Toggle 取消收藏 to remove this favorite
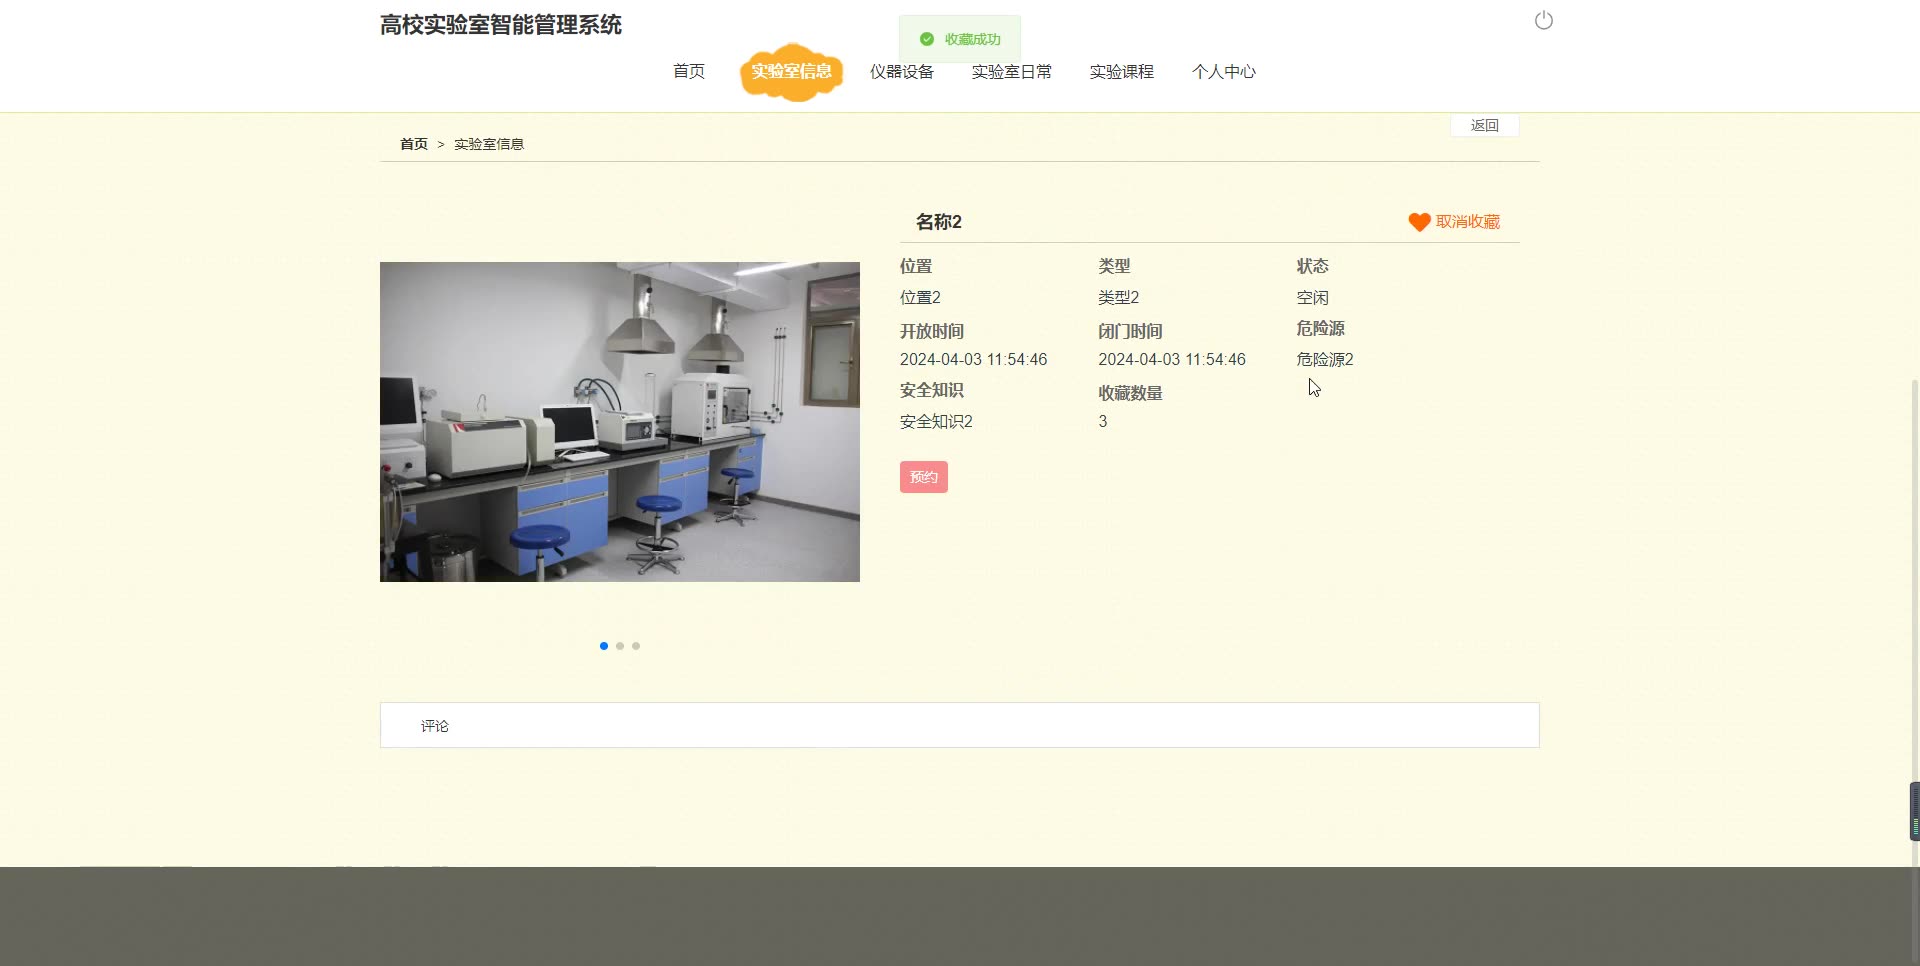Screen dimensions: 1920x966 (1467, 222)
